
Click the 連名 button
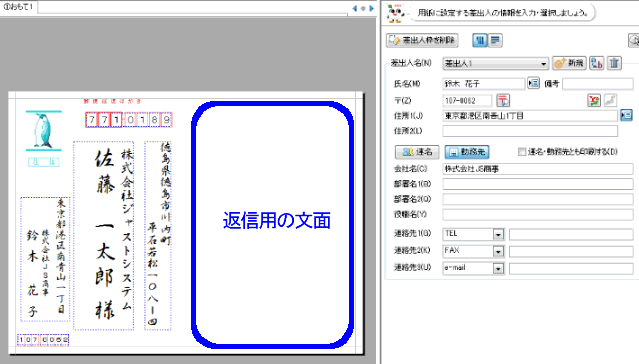417,152
